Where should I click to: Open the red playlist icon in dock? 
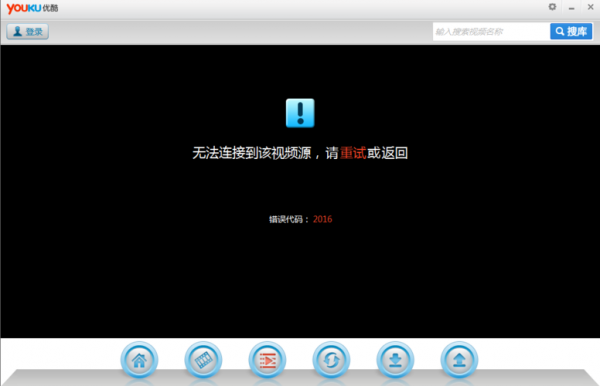[267, 360]
